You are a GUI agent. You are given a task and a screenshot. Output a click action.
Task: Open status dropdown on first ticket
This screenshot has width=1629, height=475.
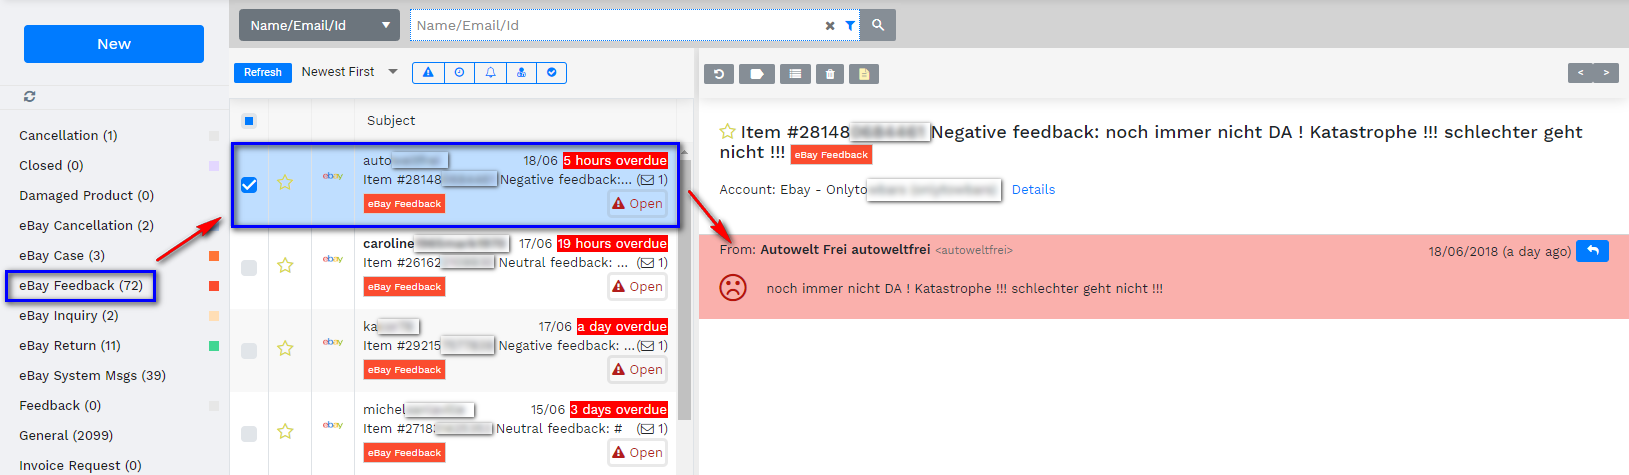(637, 204)
